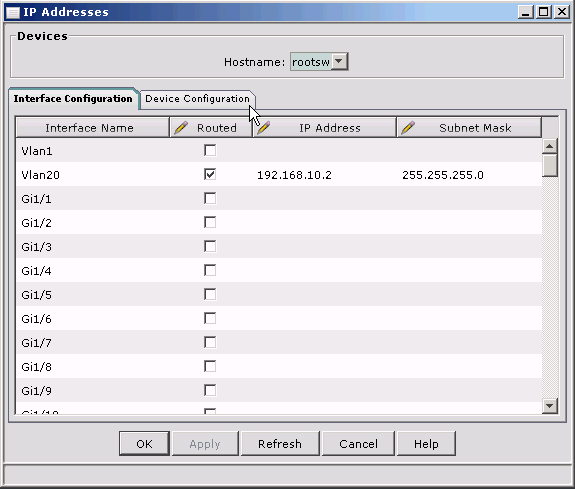Viewport: 575px width, 489px height.
Task: Open the Hostname dropdown arrow
Action: tap(339, 62)
